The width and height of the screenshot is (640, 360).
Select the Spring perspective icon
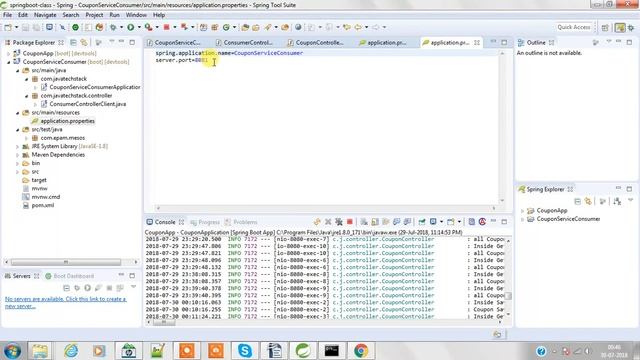[620, 27]
